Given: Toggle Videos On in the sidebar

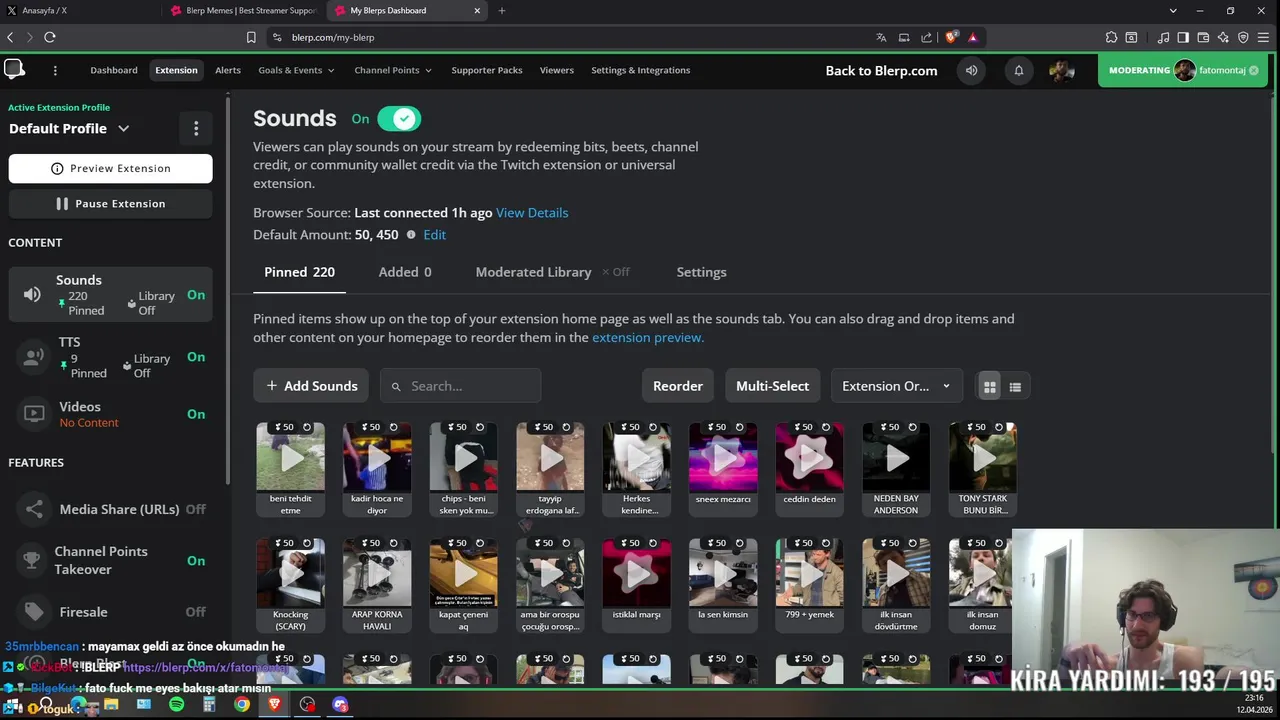Looking at the screenshot, I should [196, 414].
